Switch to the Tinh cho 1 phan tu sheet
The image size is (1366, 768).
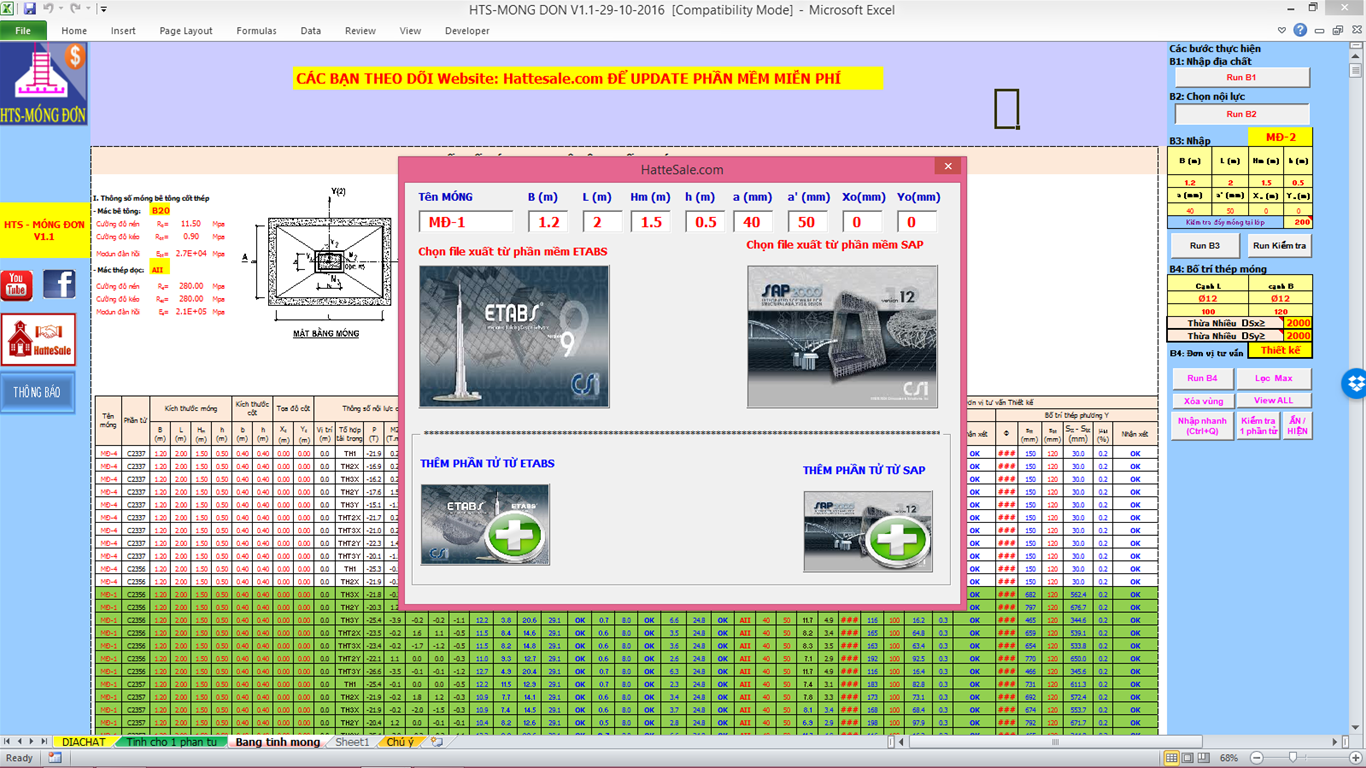tap(171, 742)
